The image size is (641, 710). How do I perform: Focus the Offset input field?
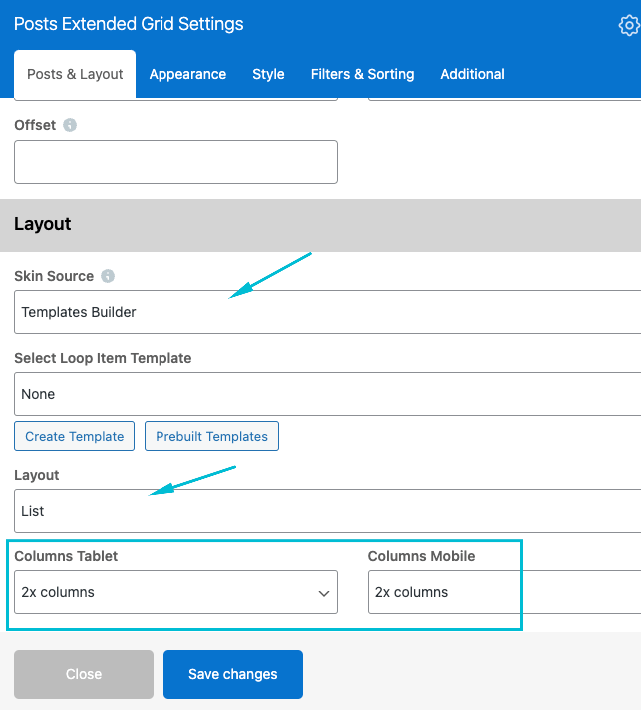click(176, 162)
